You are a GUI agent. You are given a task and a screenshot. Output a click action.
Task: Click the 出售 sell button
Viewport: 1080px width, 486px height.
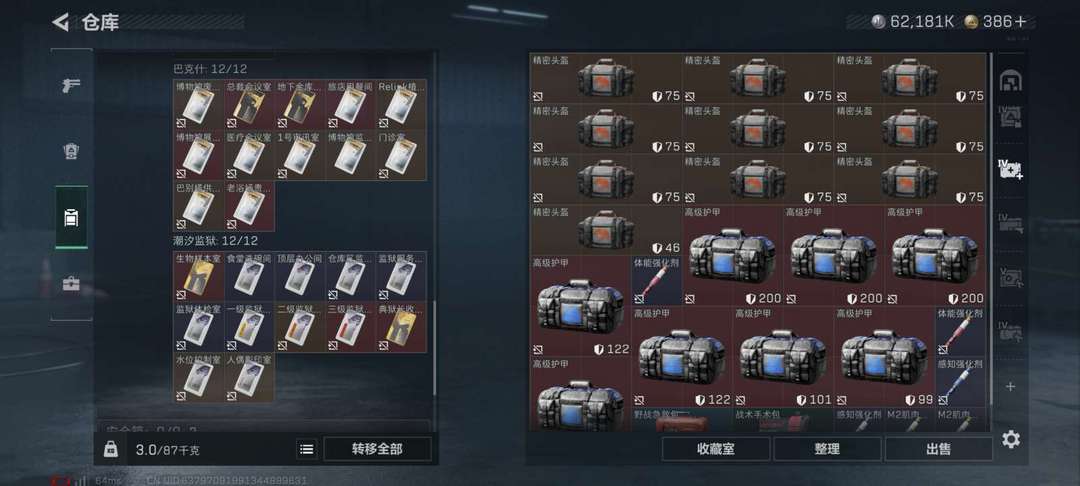tap(938, 449)
